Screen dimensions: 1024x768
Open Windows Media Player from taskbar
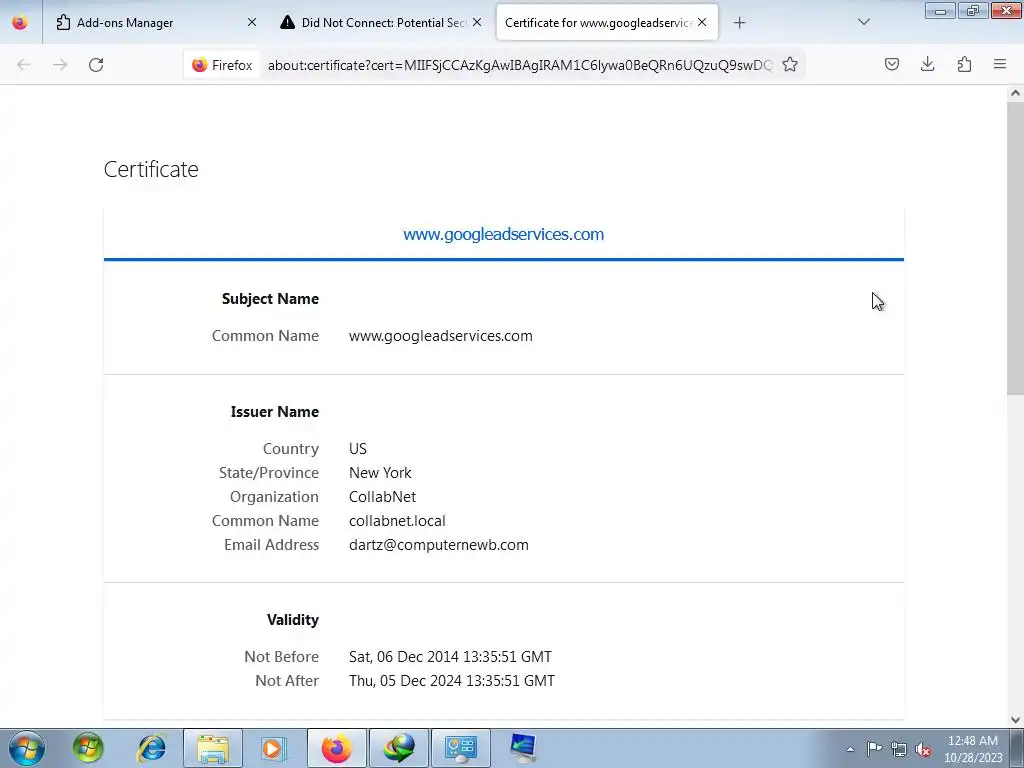[x=273, y=748]
